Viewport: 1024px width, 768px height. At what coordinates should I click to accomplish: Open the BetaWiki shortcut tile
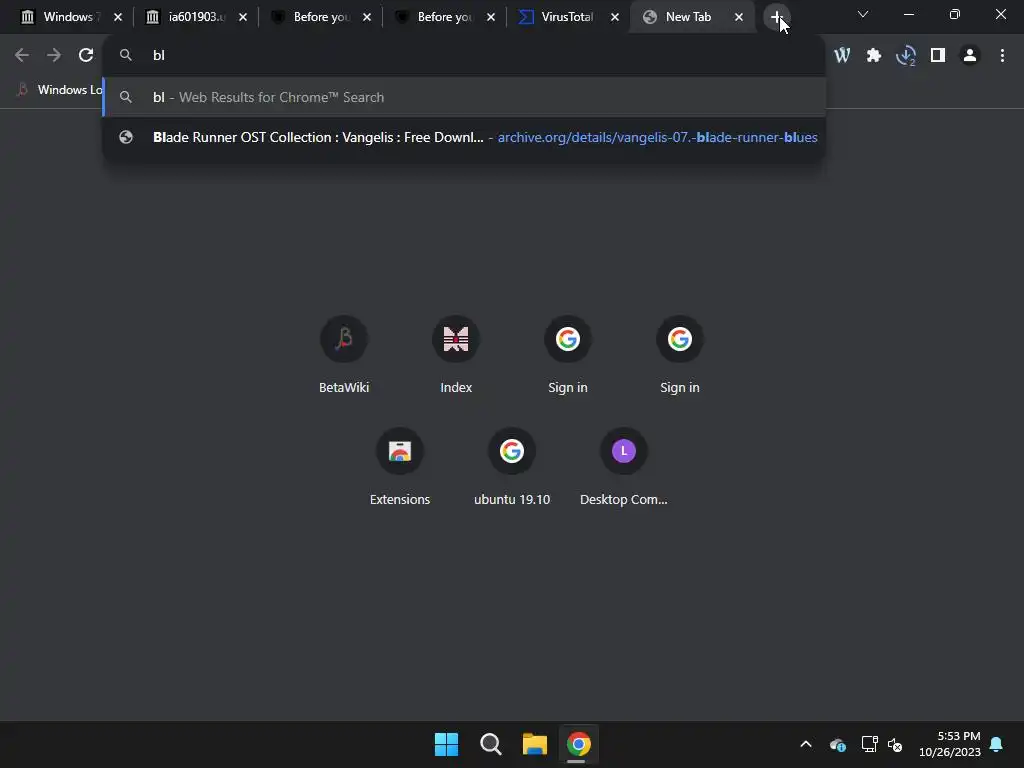click(344, 355)
